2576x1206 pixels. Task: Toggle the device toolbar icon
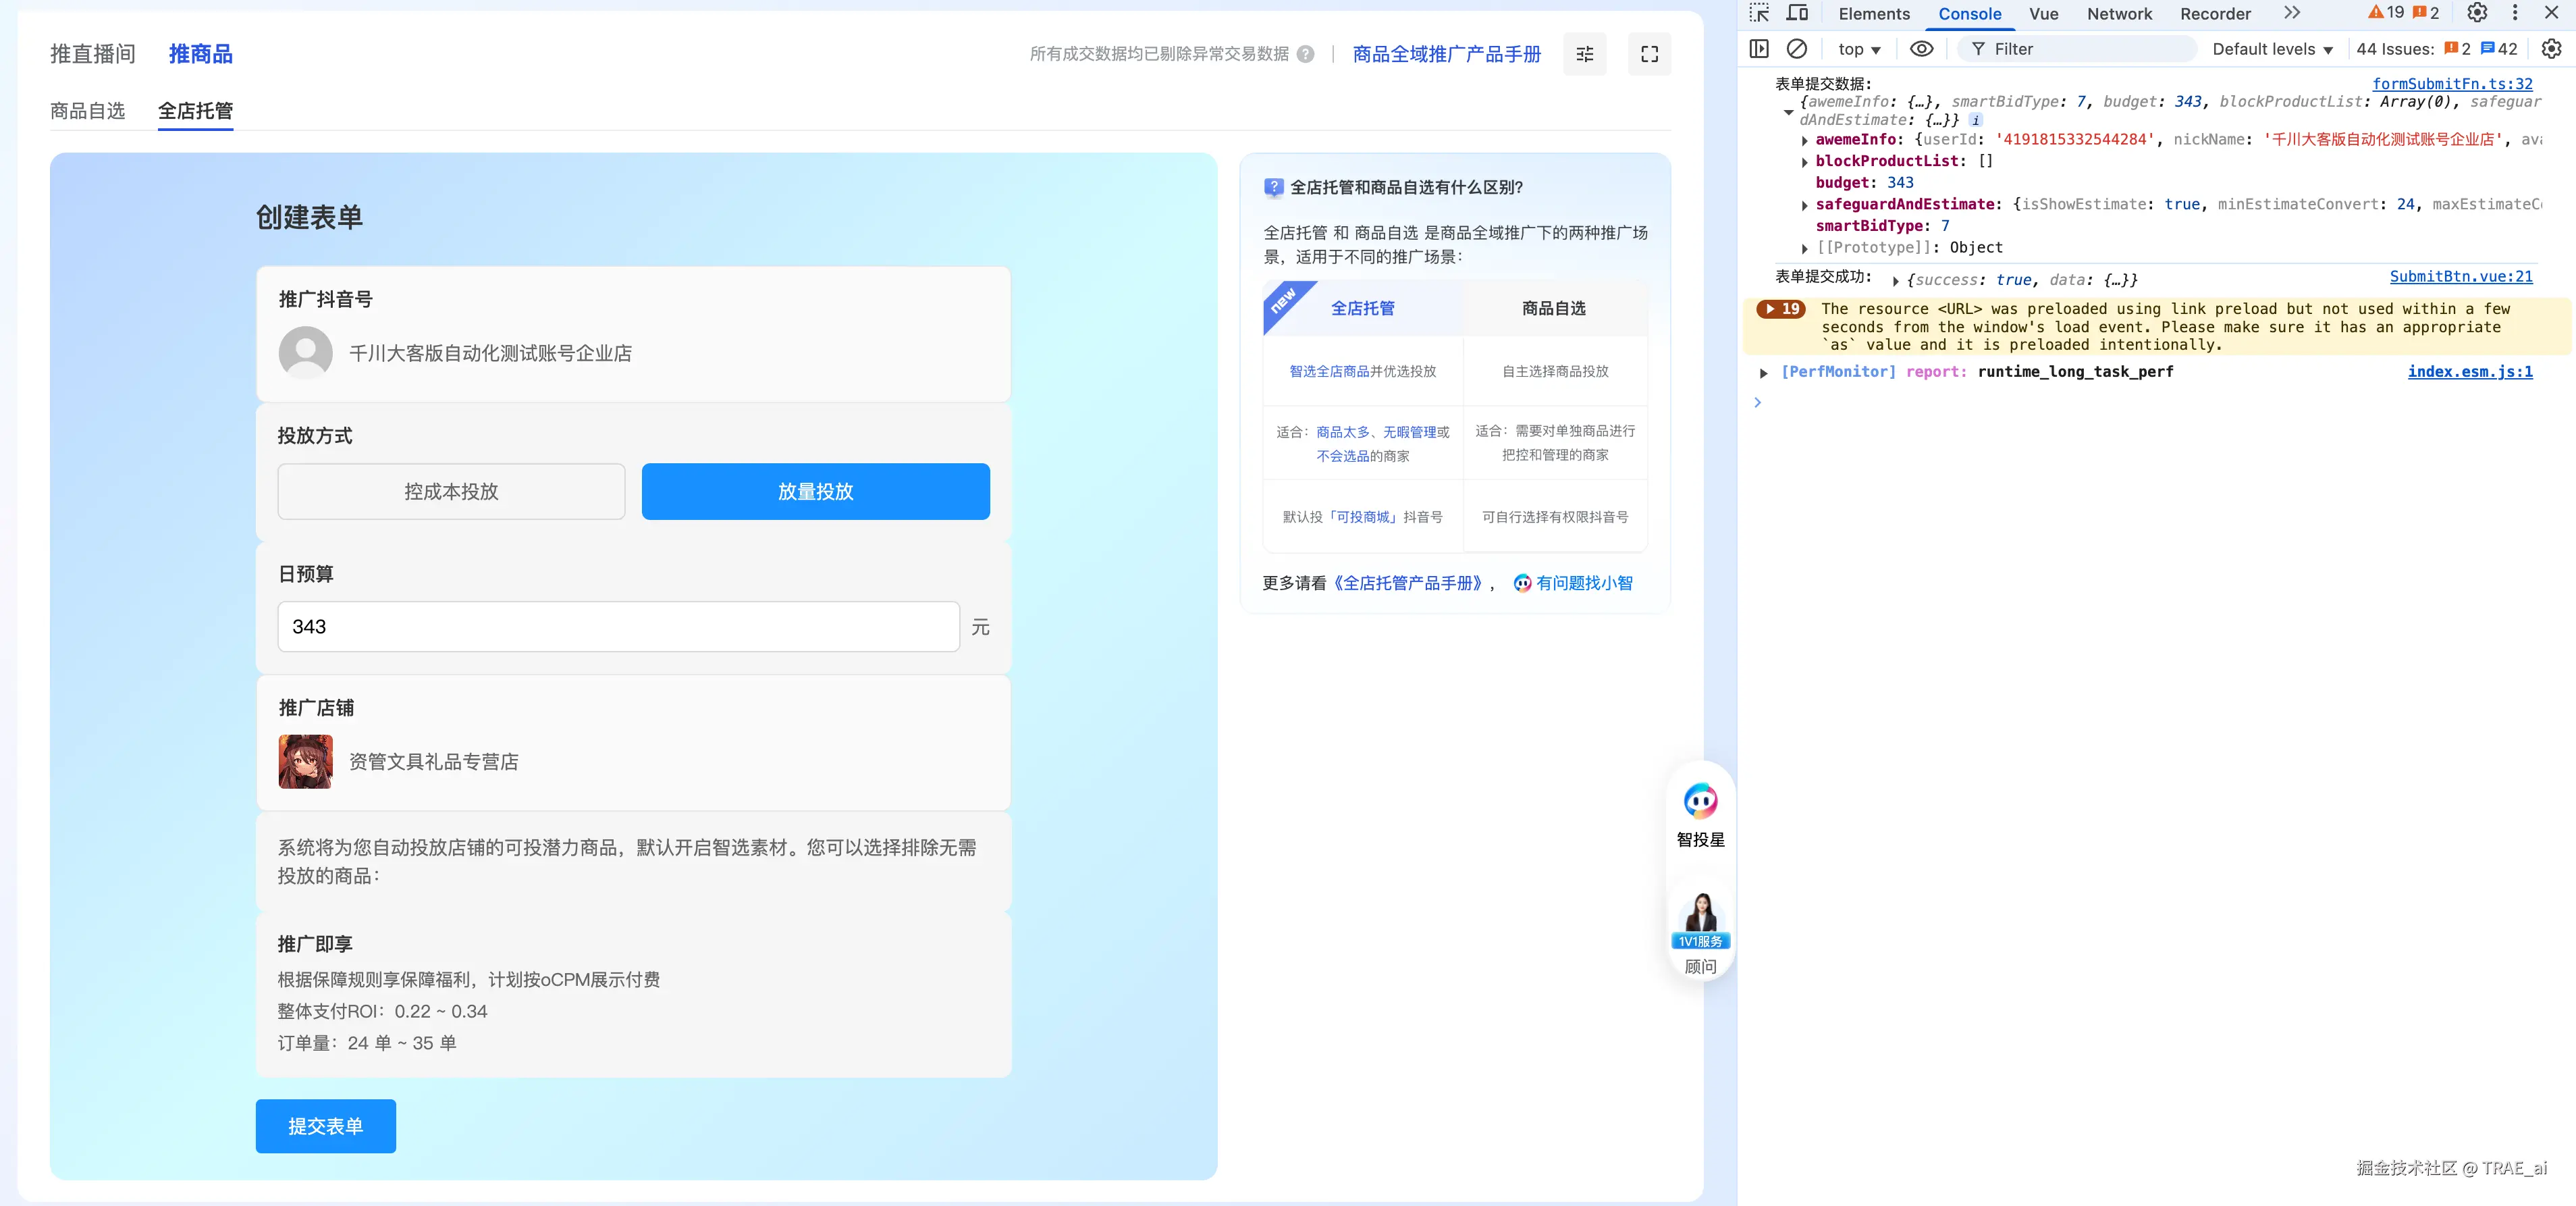point(1797,13)
